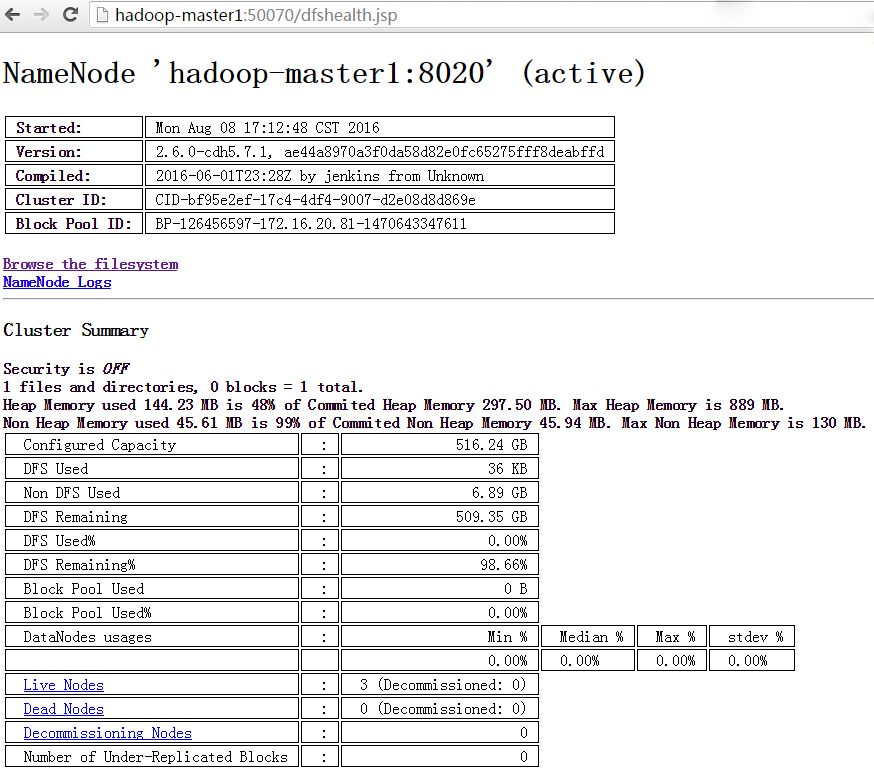Select the DFS Used% label

60,541
